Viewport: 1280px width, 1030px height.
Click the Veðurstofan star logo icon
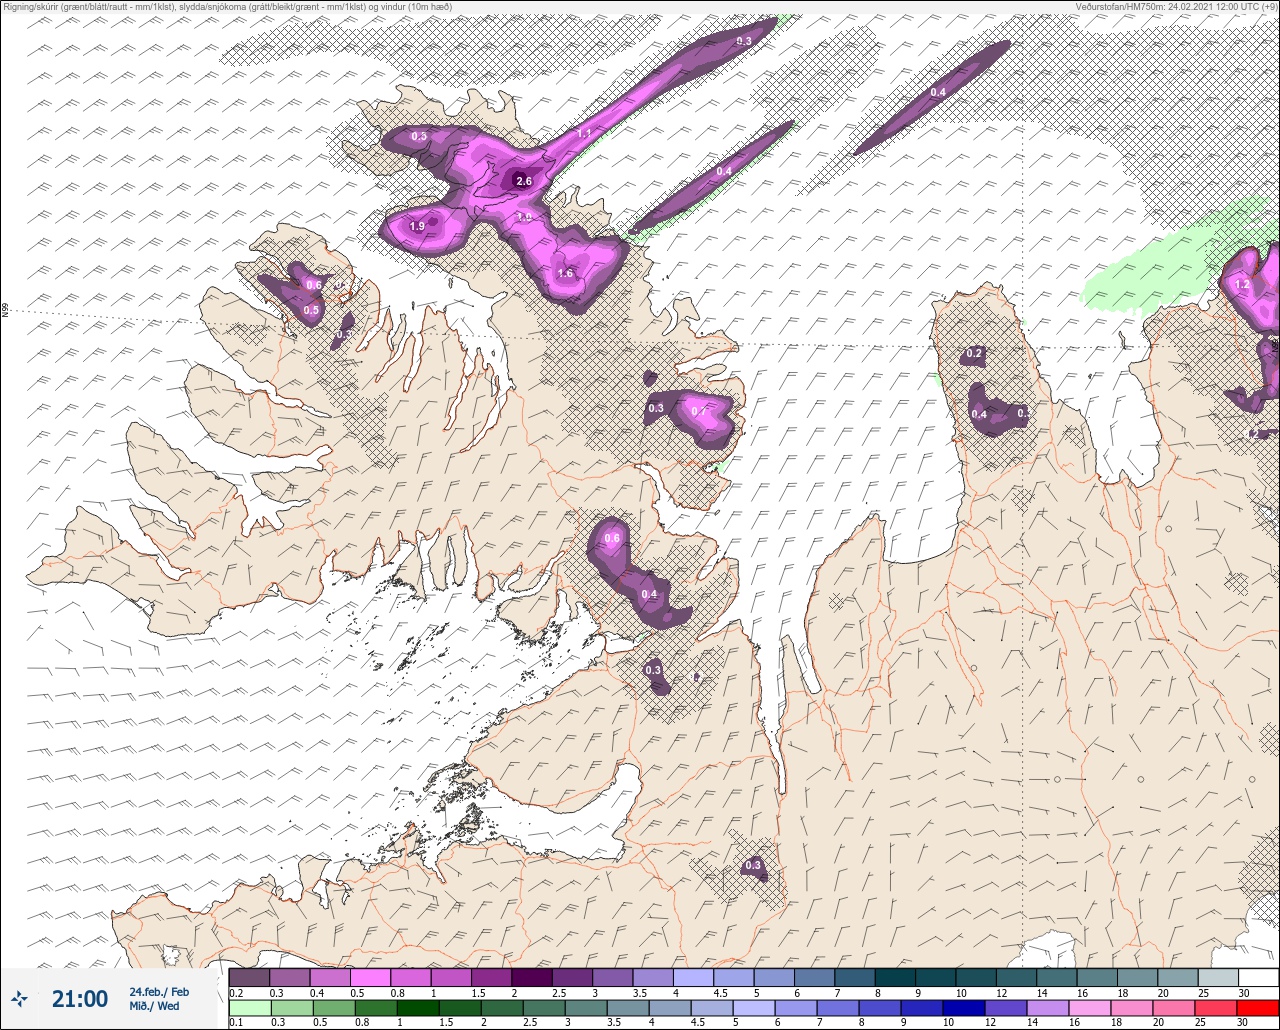(19, 998)
